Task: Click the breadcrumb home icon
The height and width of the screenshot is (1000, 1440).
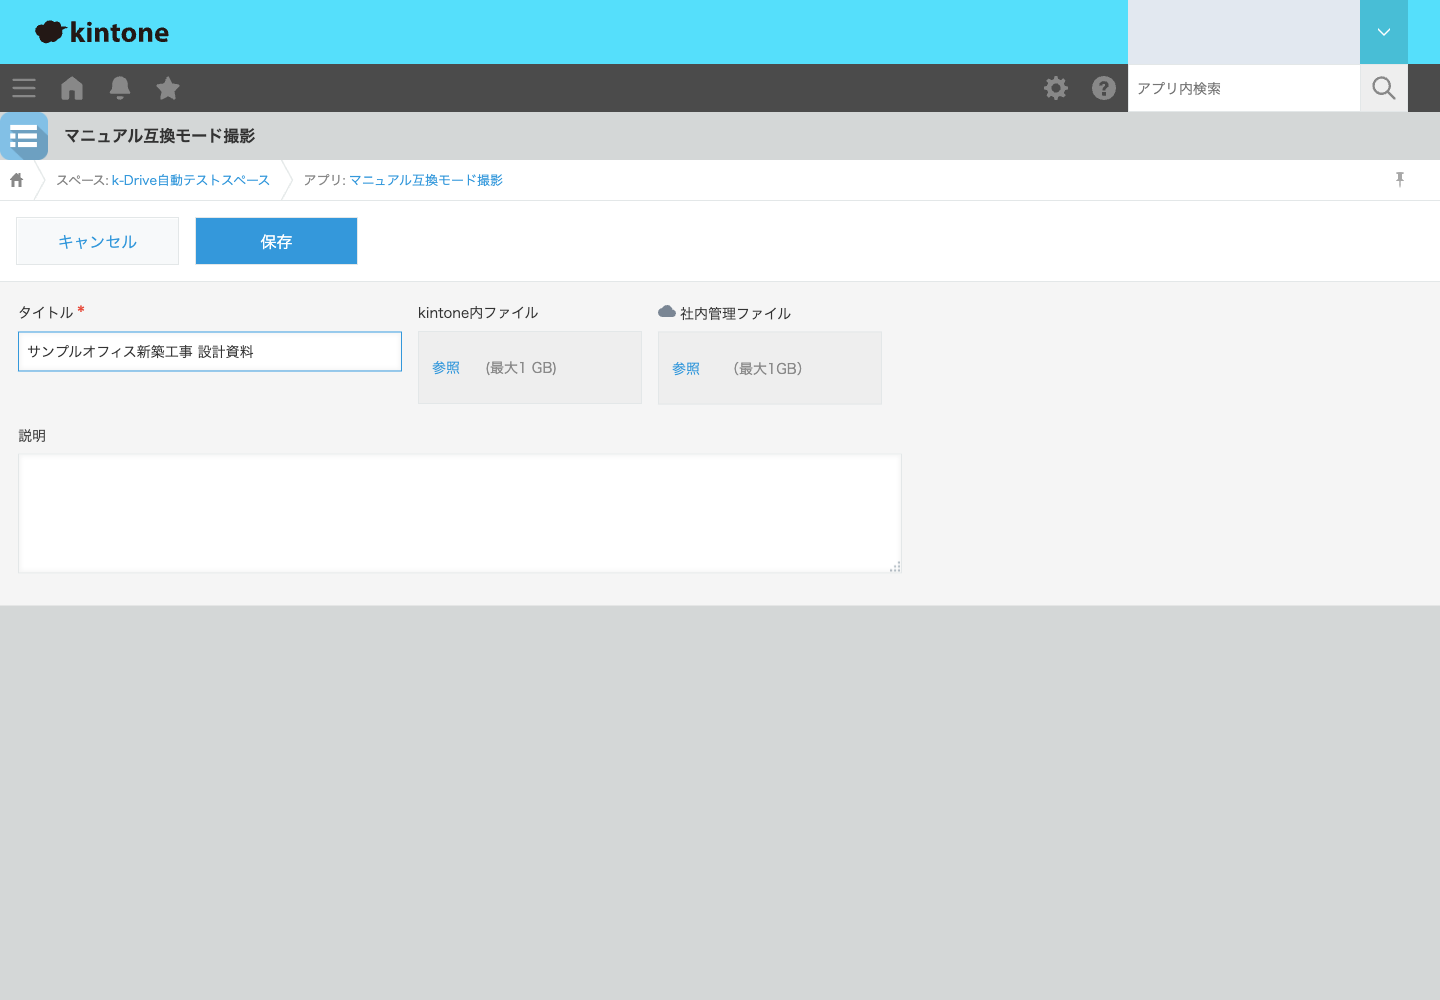Action: point(17,180)
